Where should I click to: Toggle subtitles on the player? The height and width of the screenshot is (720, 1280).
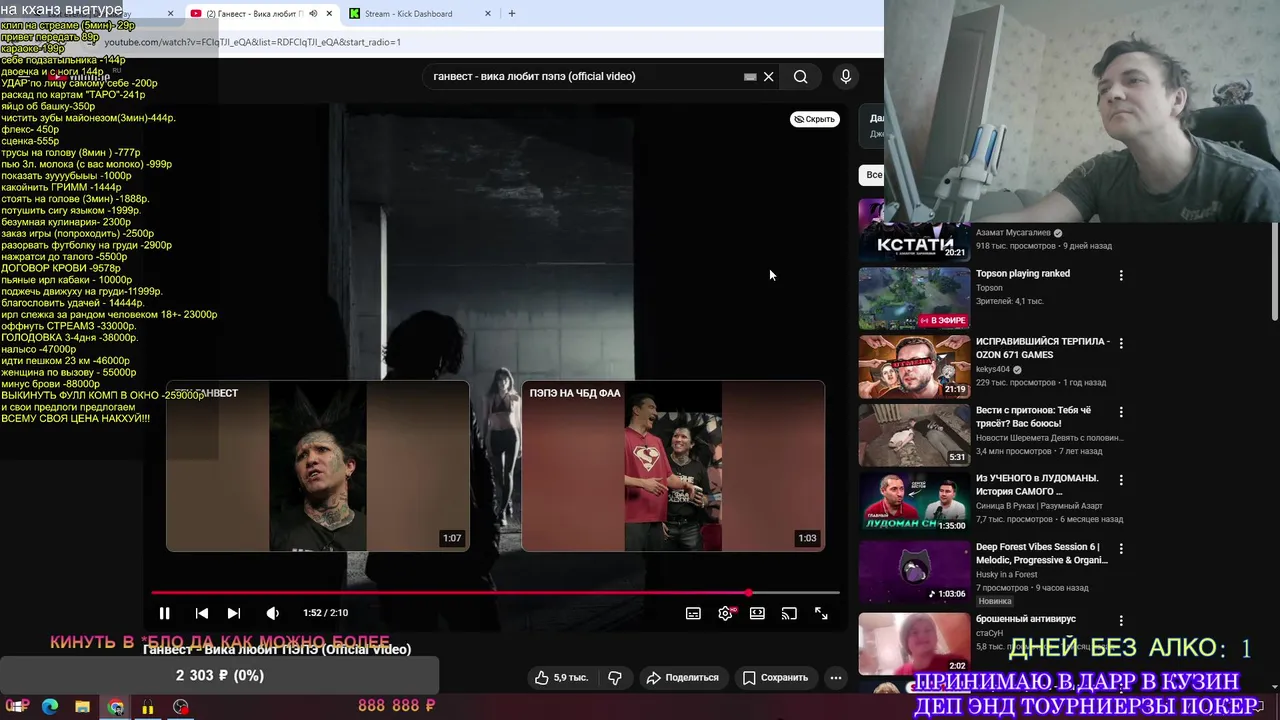[693, 613]
